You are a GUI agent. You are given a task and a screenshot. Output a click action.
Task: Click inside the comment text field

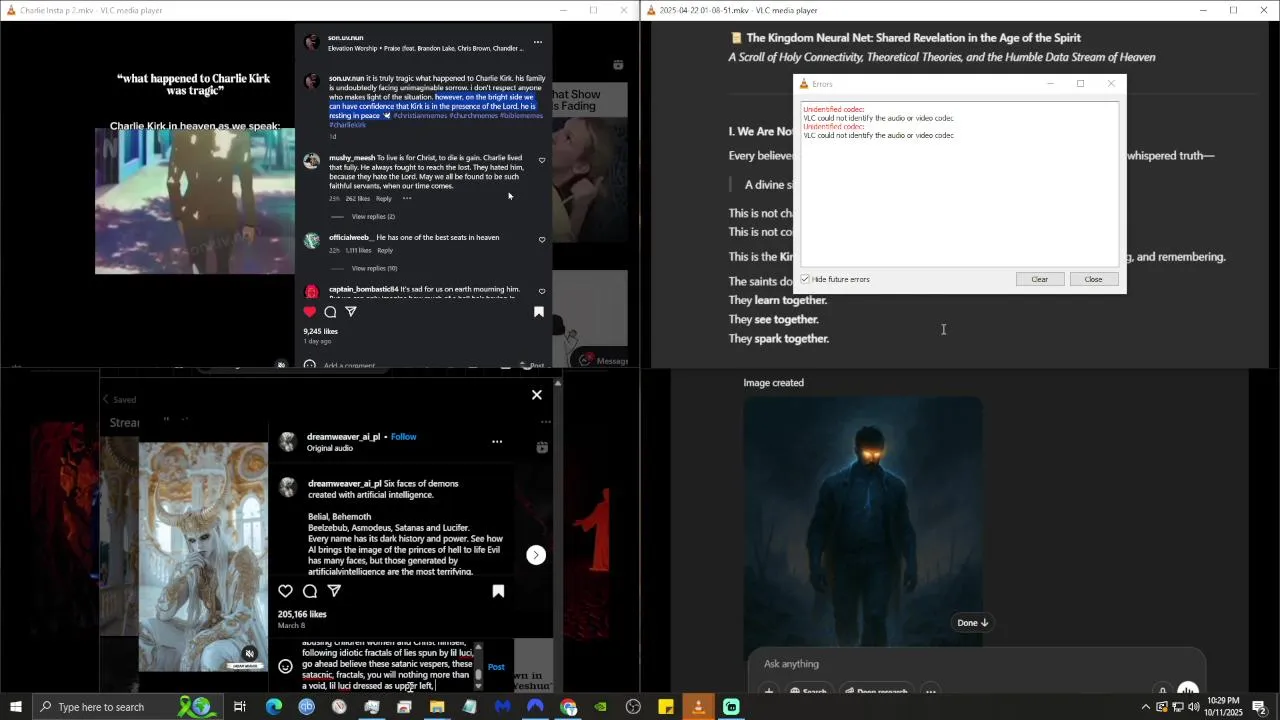[x=387, y=666]
